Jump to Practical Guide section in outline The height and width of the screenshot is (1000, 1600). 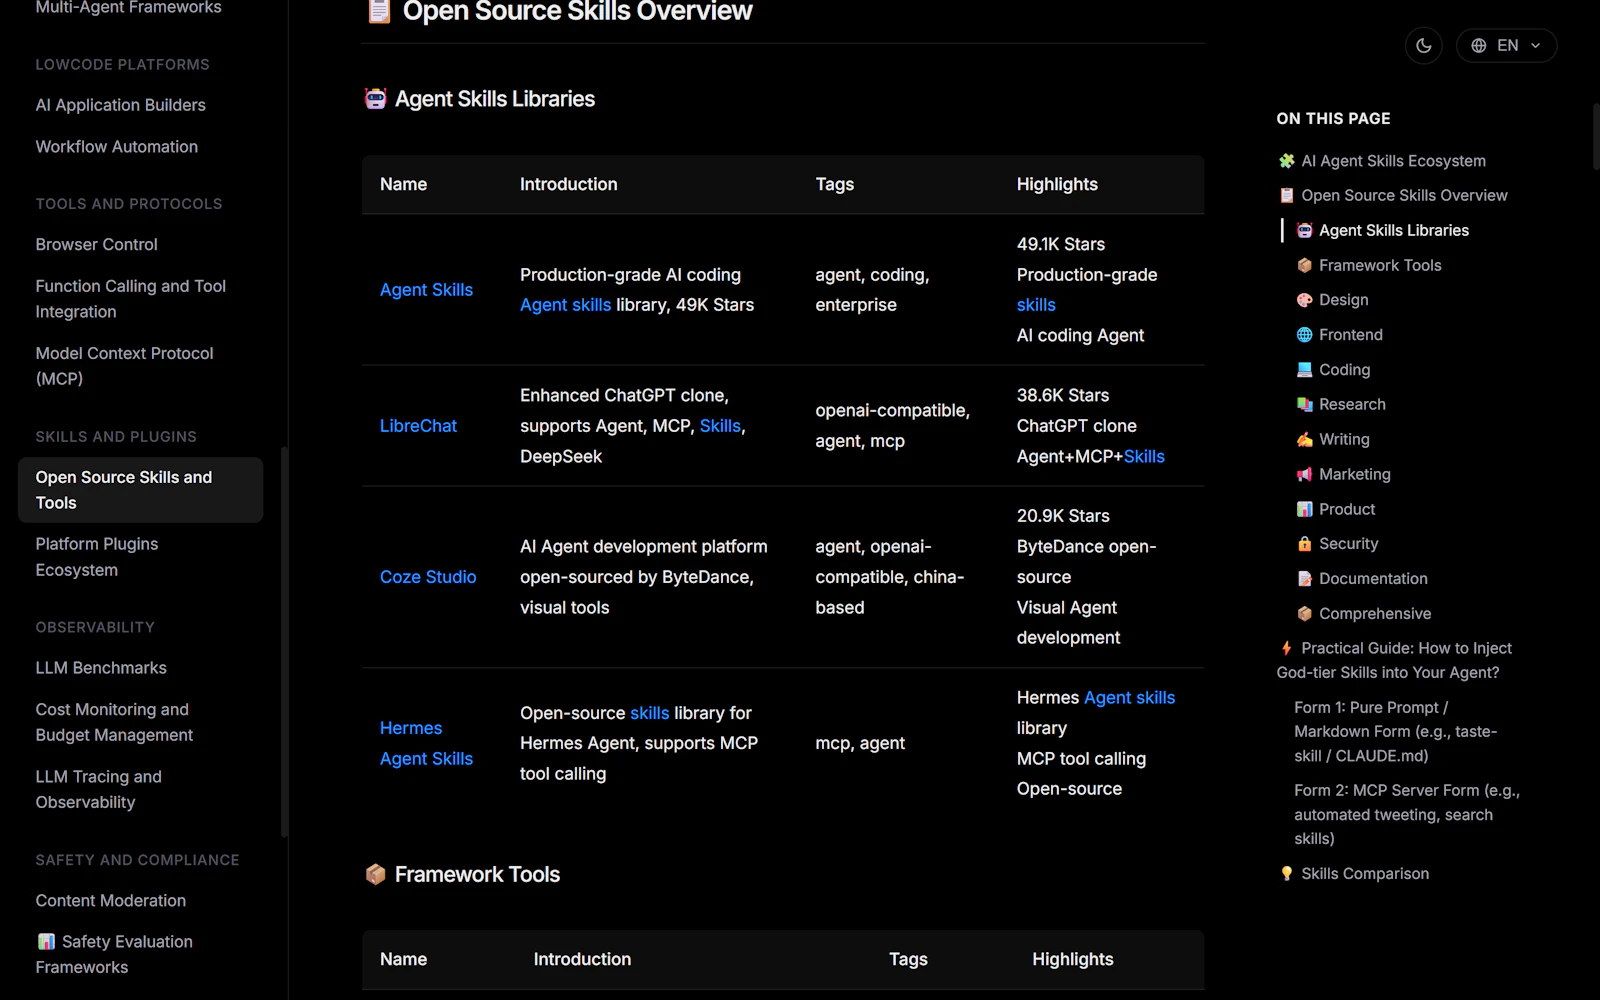click(1394, 661)
